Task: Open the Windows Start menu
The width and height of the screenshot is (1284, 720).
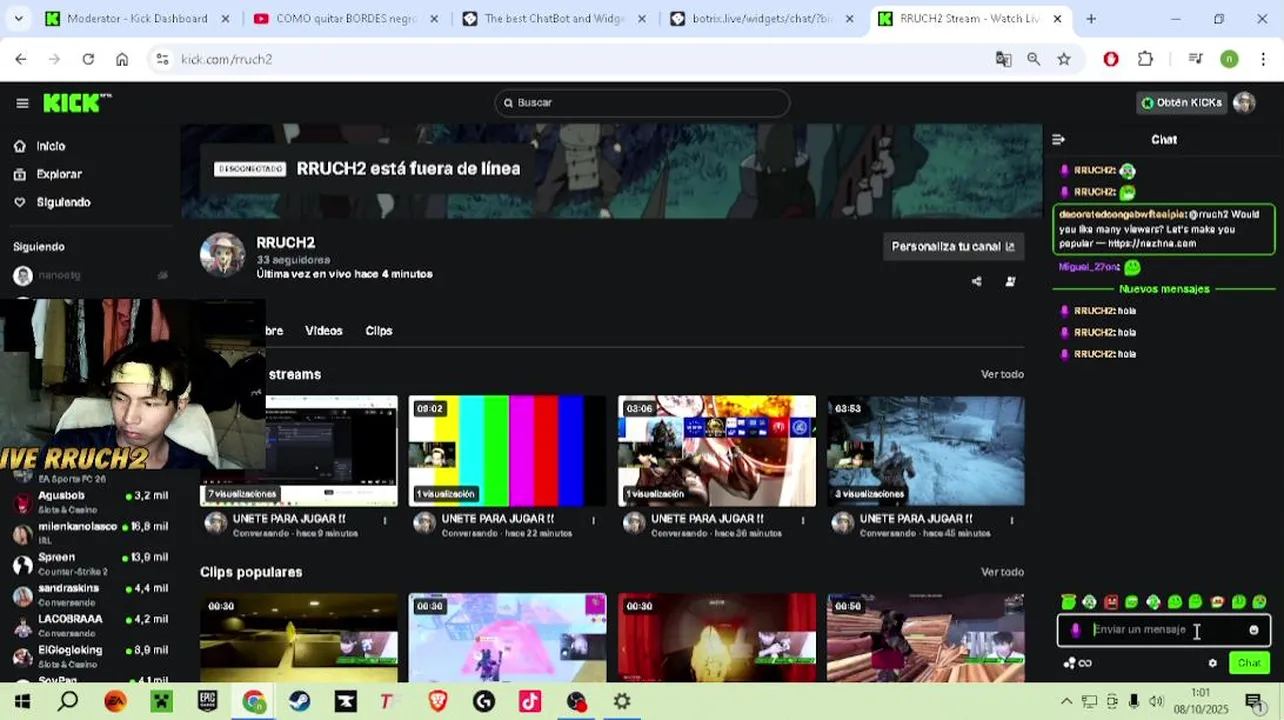Action: (22, 702)
